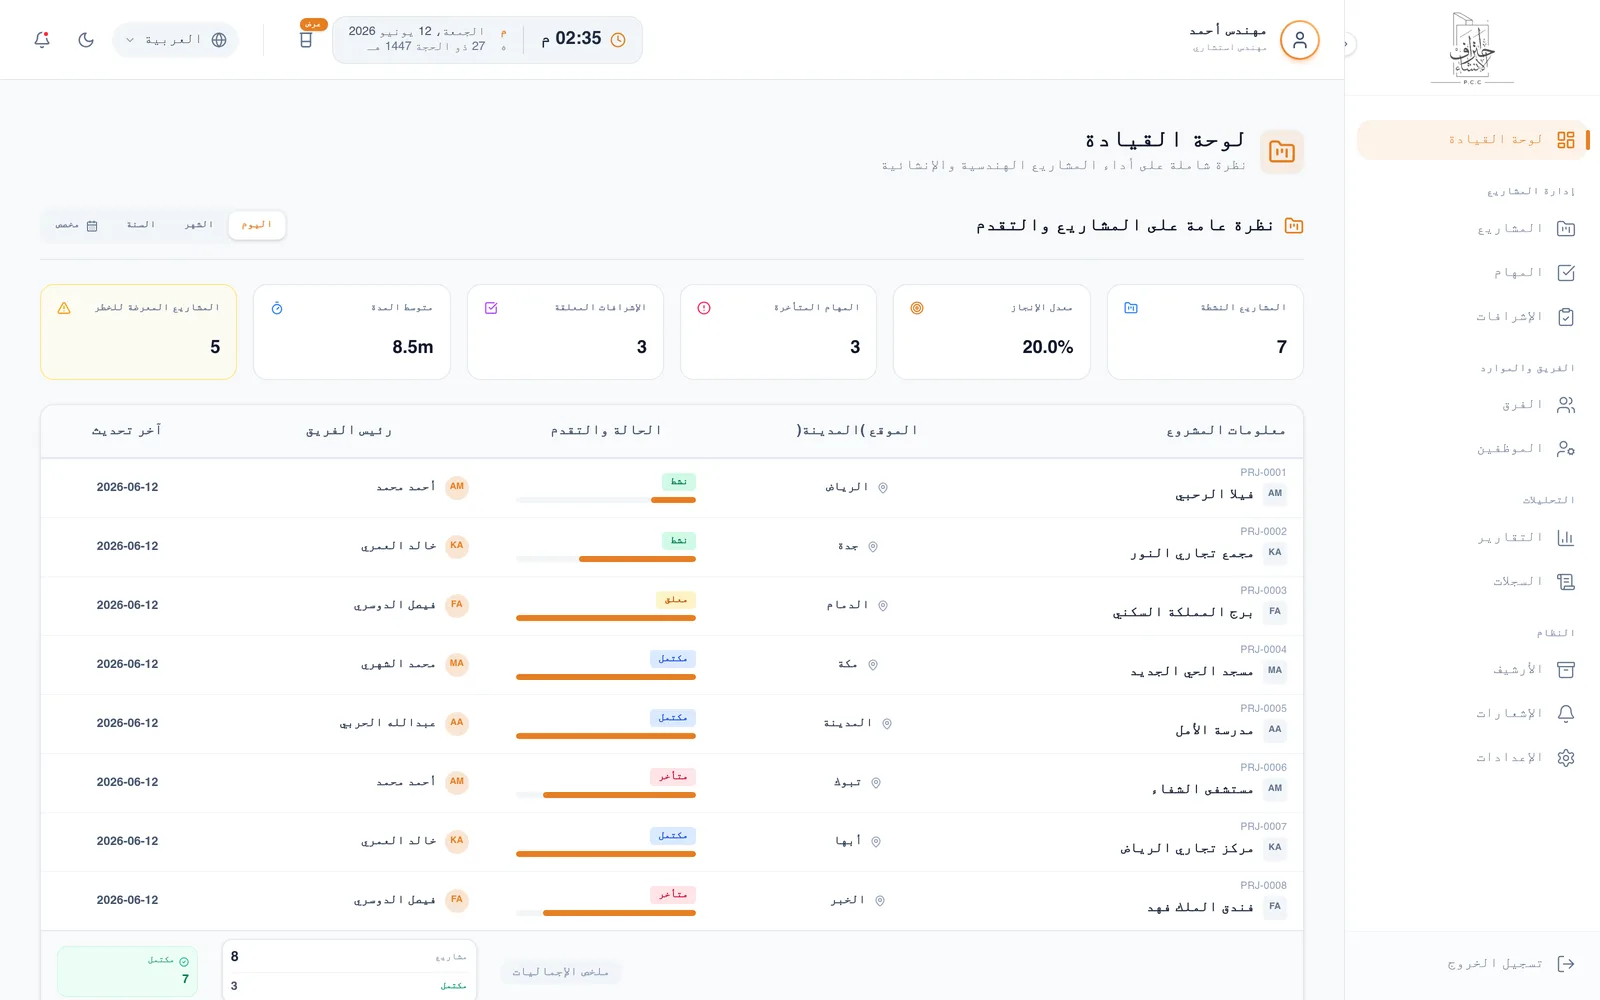Click the المشاريع folder icon in the sidebar

click(1566, 229)
